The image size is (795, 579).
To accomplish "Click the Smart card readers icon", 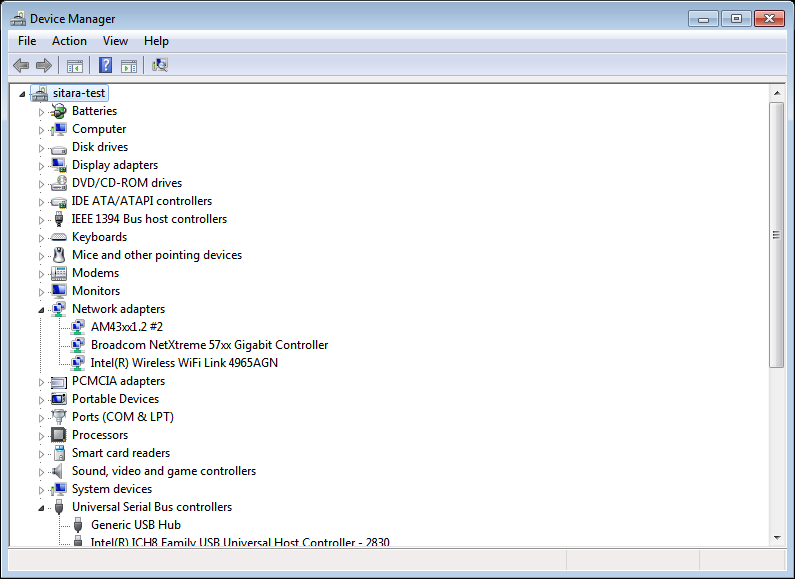I will point(59,453).
